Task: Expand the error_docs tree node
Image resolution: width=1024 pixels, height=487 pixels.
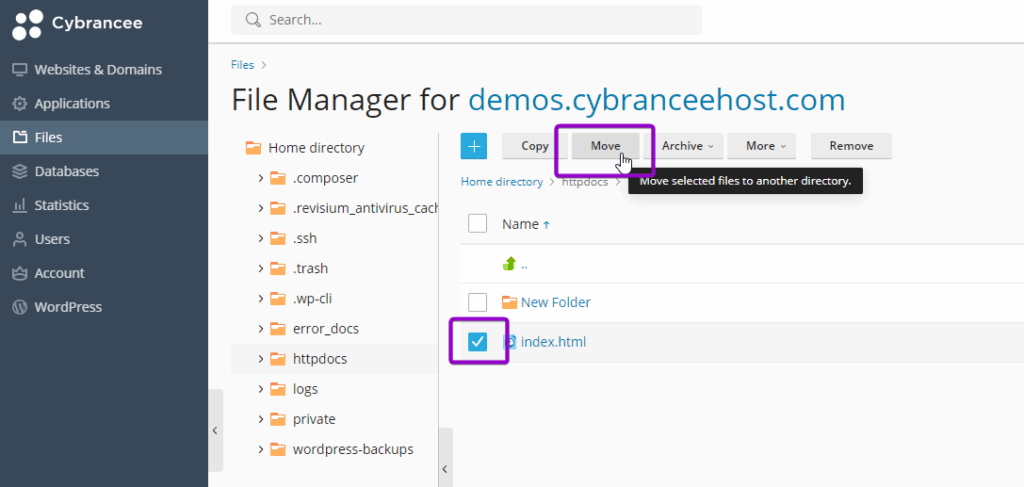Action: tap(261, 328)
